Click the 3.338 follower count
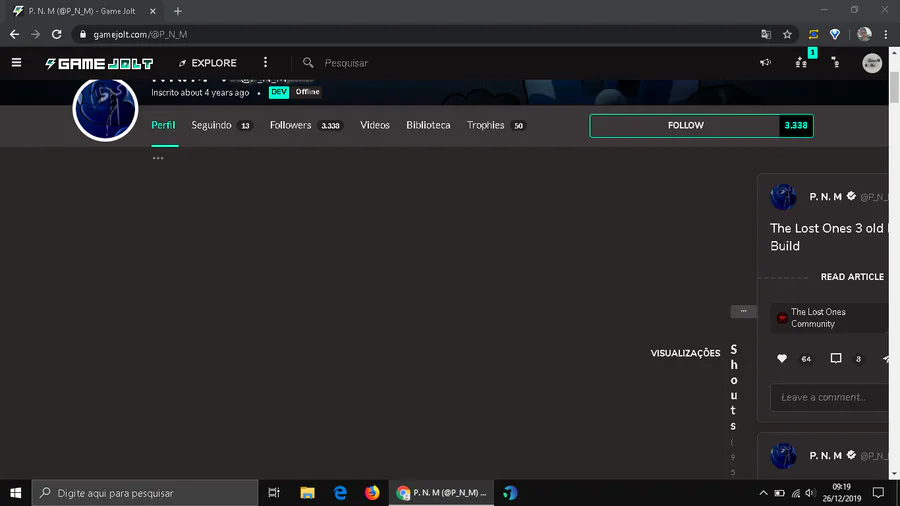Image resolution: width=900 pixels, height=506 pixels. point(796,126)
